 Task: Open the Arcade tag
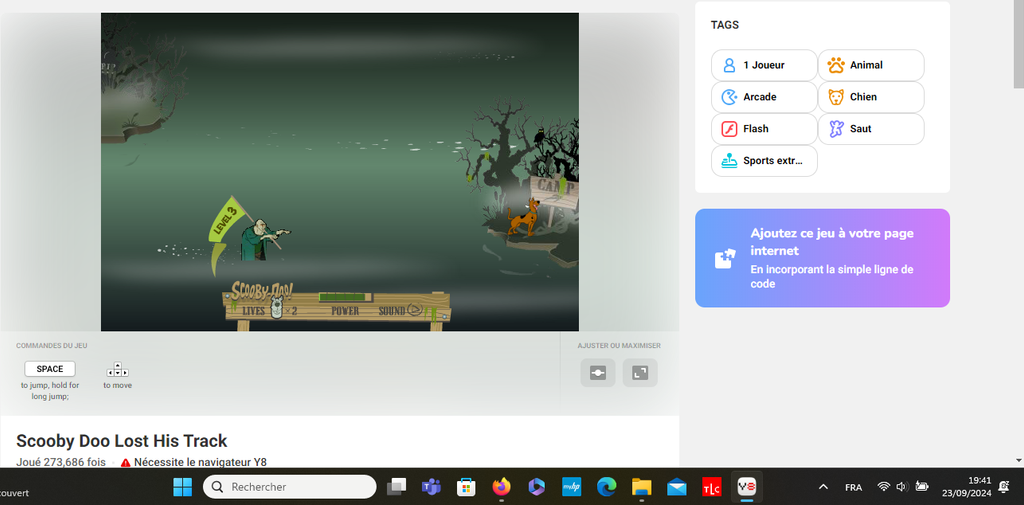(x=764, y=97)
